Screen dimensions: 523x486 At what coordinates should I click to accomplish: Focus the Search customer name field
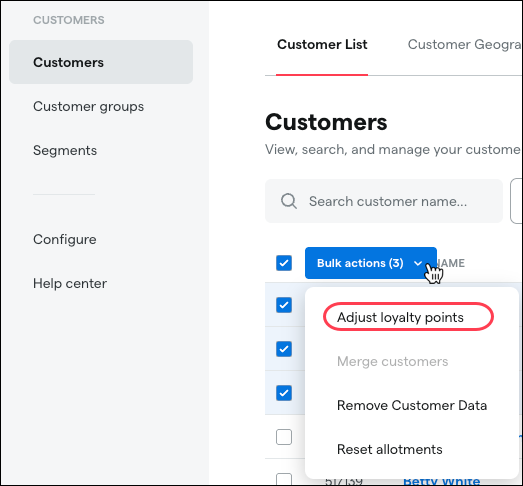coord(384,201)
